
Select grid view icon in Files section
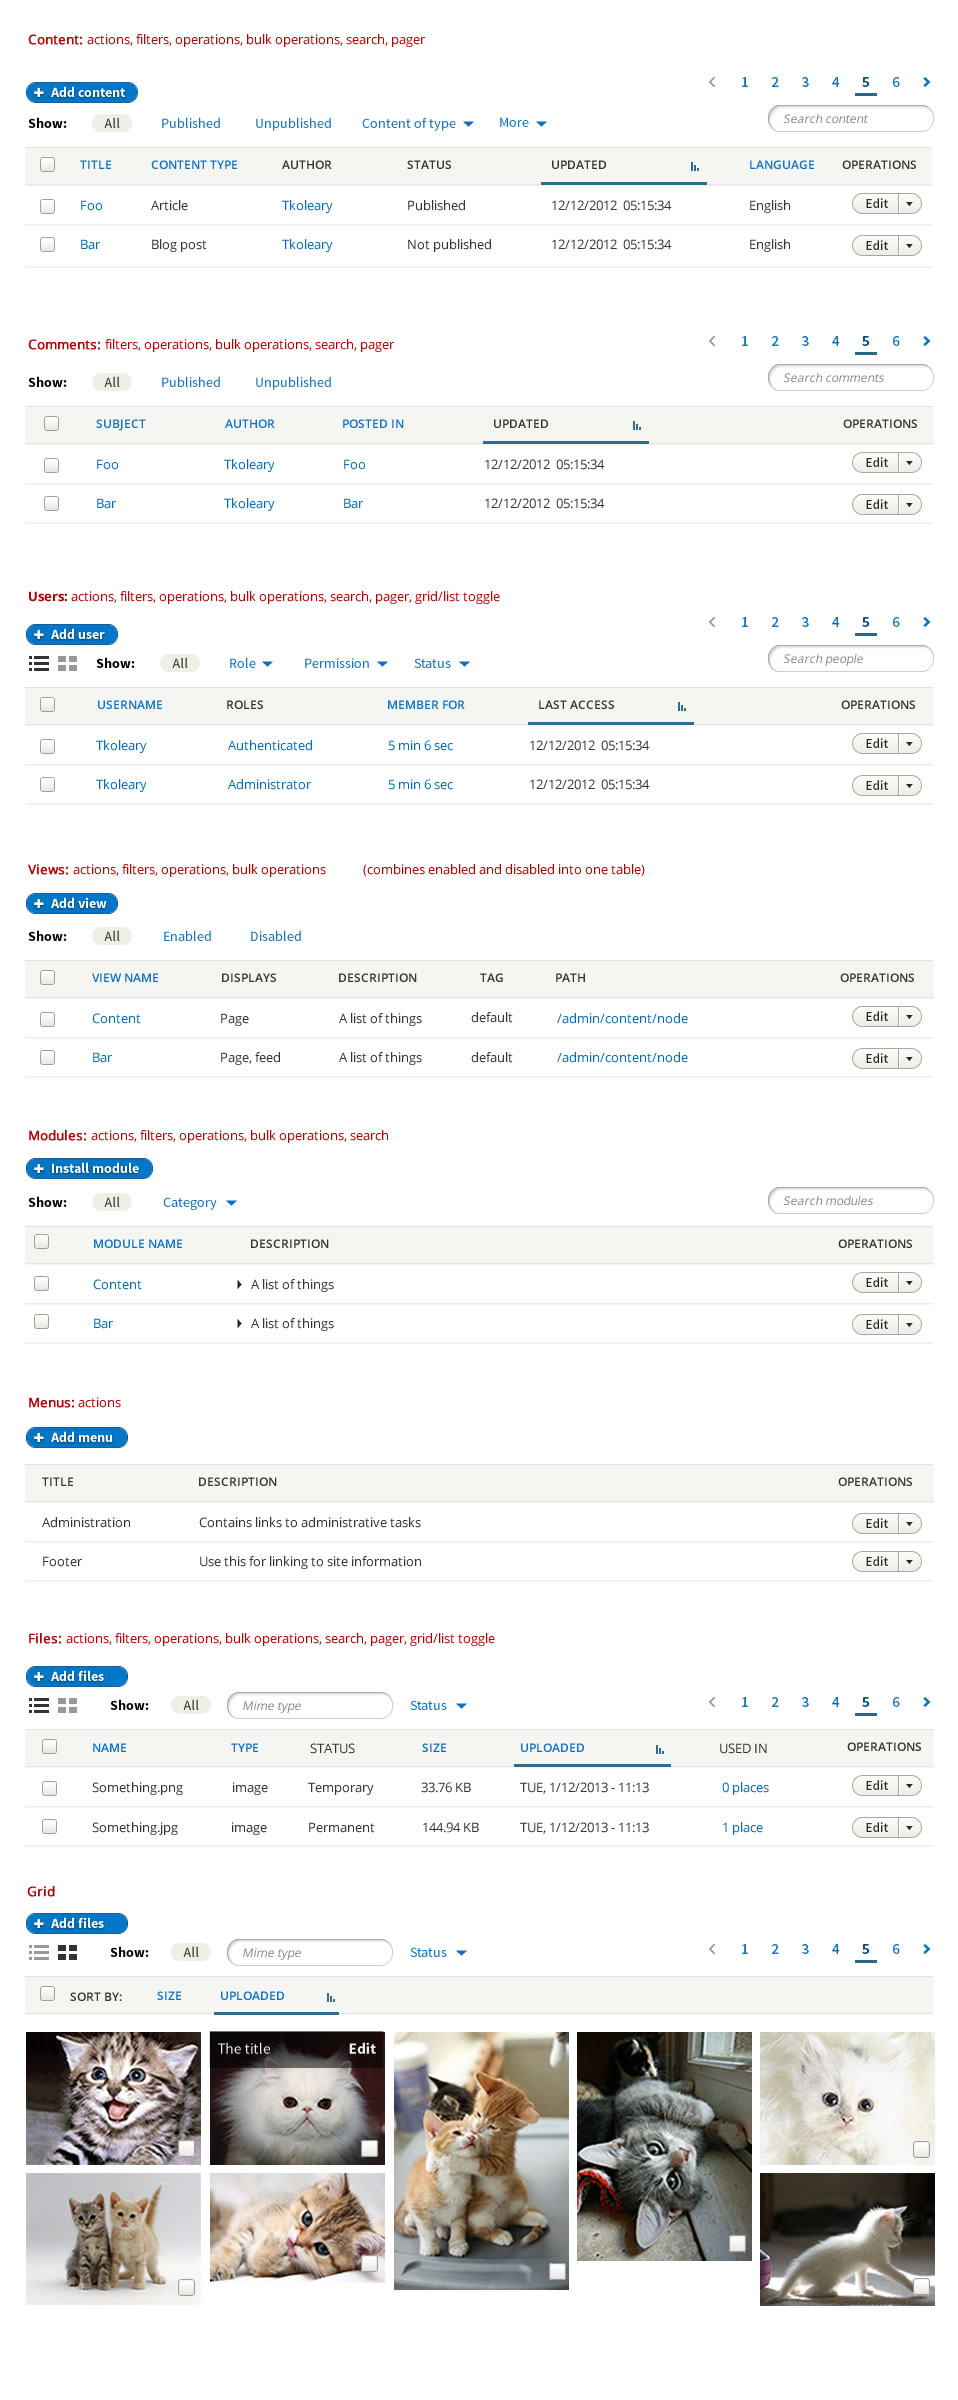coord(68,1705)
